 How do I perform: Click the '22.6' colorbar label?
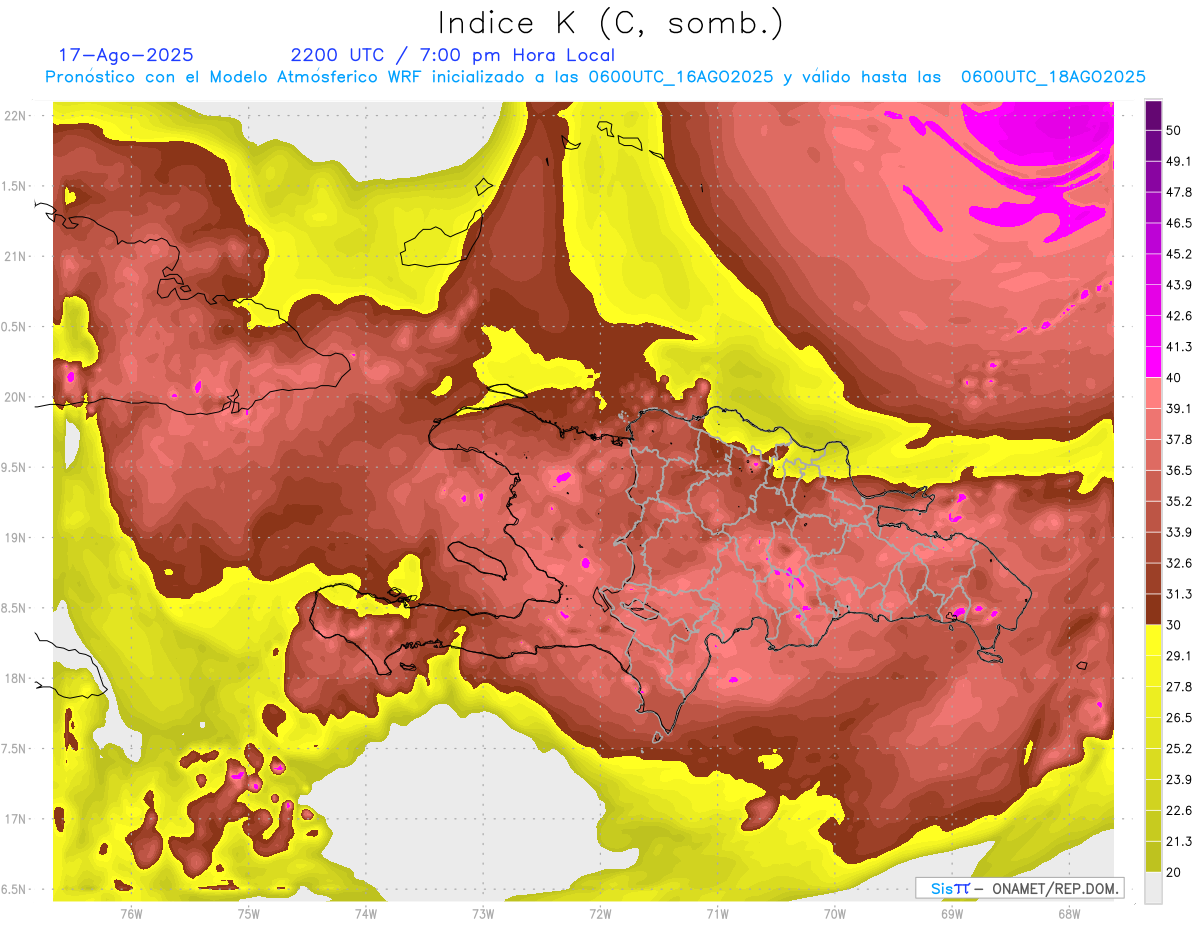[1179, 810]
